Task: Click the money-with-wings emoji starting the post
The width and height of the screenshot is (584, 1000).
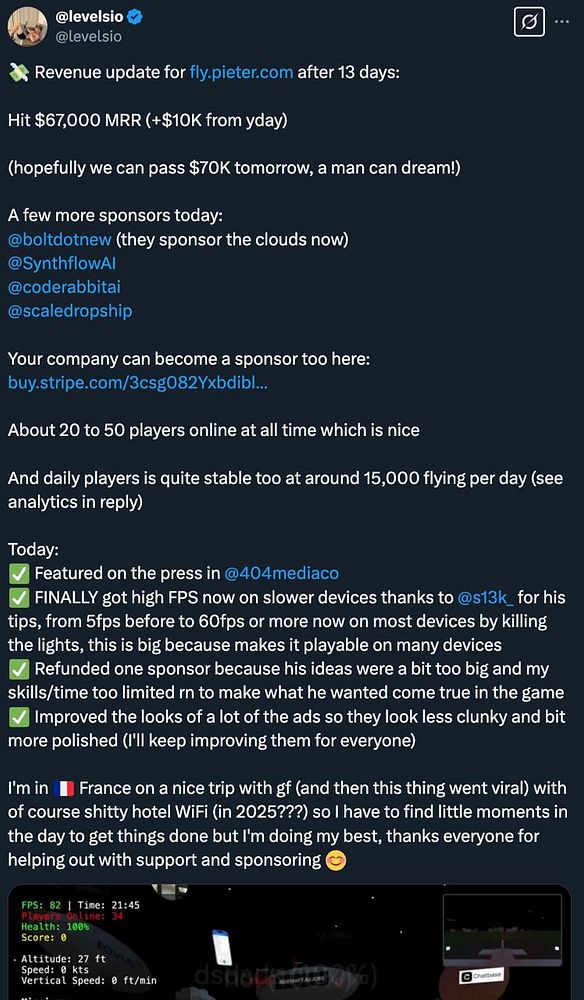Action: click(x=18, y=72)
